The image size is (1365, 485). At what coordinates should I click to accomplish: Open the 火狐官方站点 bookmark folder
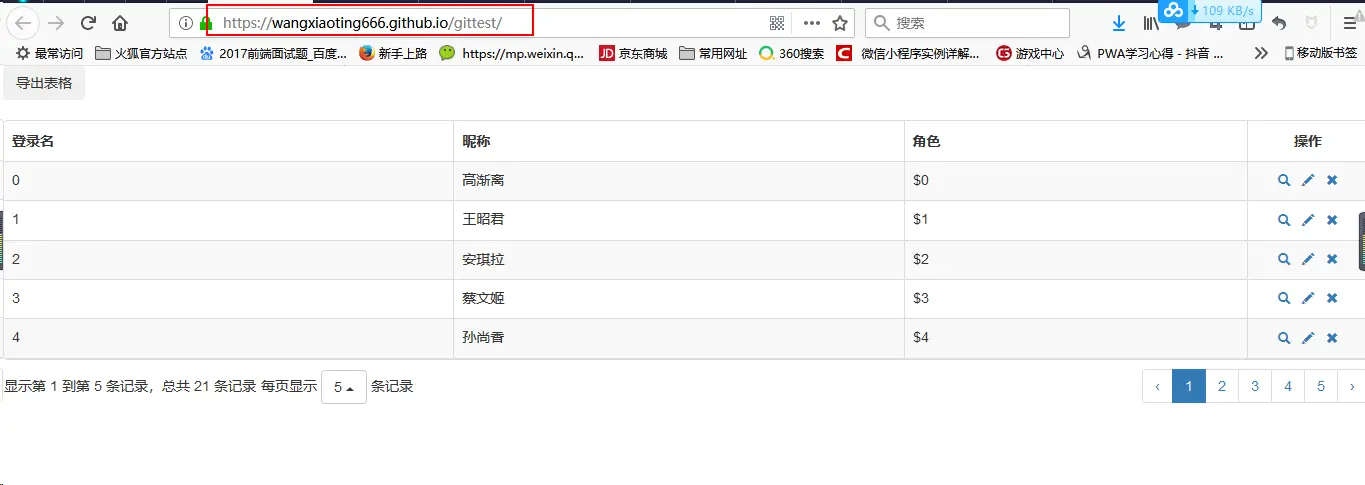point(141,54)
